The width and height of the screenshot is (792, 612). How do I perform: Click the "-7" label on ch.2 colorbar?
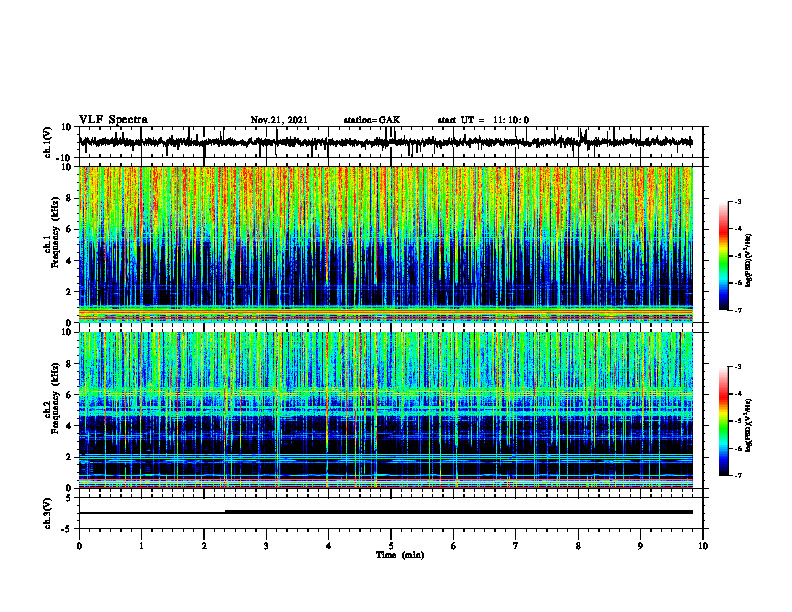point(738,475)
